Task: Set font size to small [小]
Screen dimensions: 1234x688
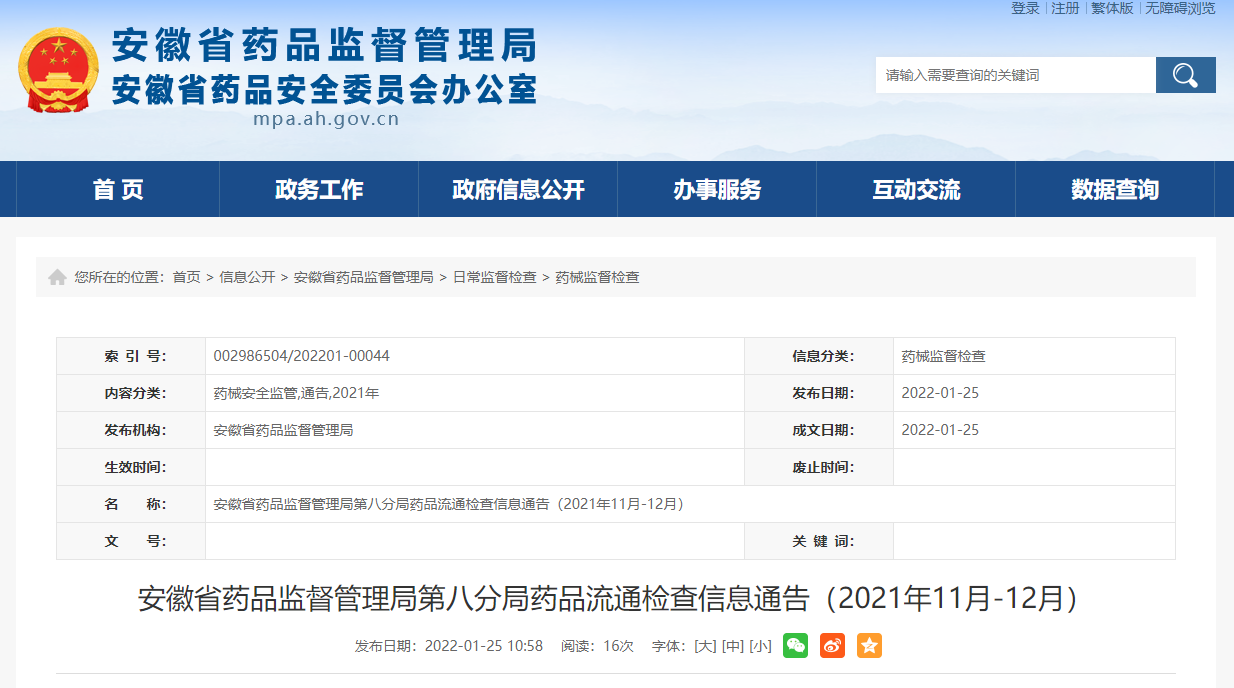Action: (760, 646)
